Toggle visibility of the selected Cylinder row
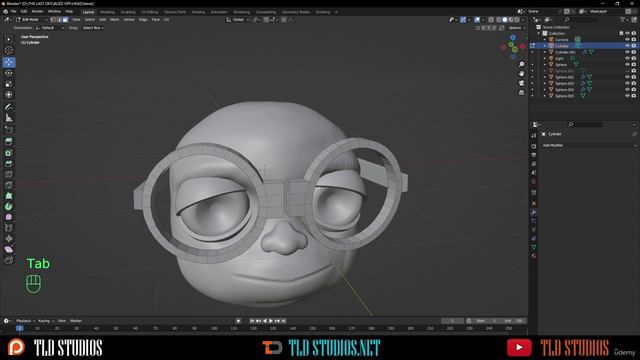This screenshot has height=360, width=640. (627, 46)
